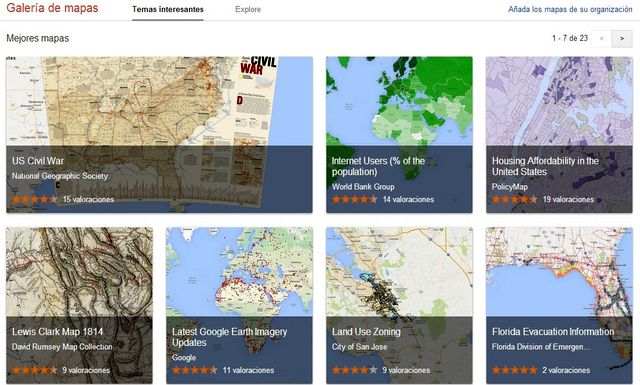640x385 pixels.
Task: Click Lewis Clark Map 1814 title
Action: (x=58, y=332)
